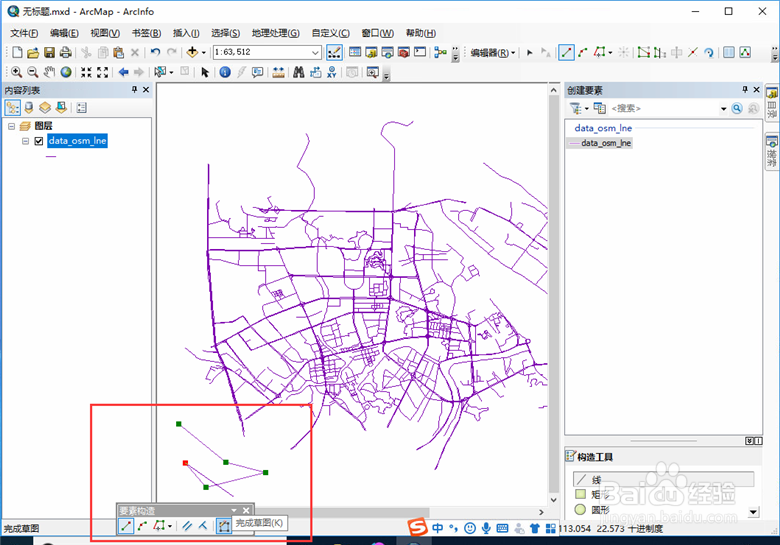Switch to List By Source view

coord(29,107)
